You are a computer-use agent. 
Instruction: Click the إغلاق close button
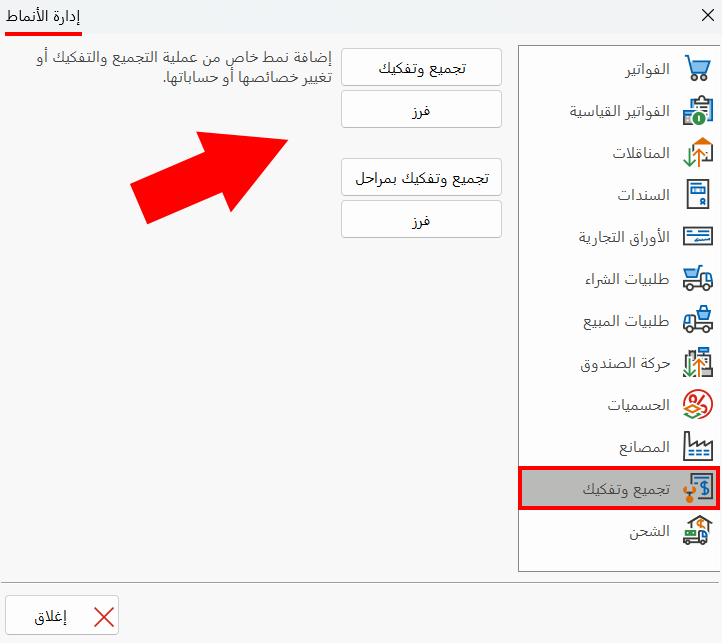[x=62, y=615]
